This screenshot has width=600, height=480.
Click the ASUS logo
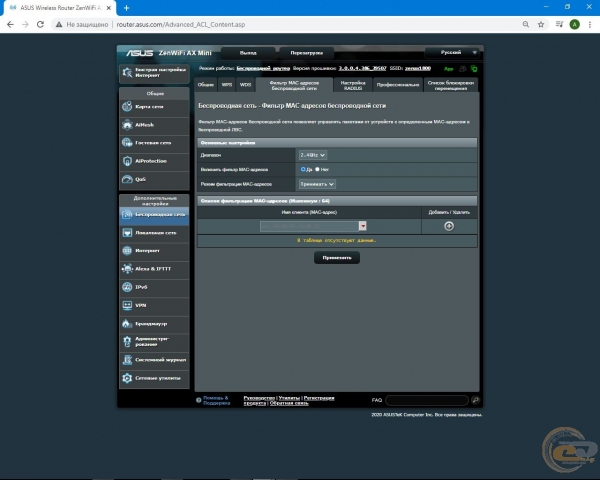[x=140, y=53]
